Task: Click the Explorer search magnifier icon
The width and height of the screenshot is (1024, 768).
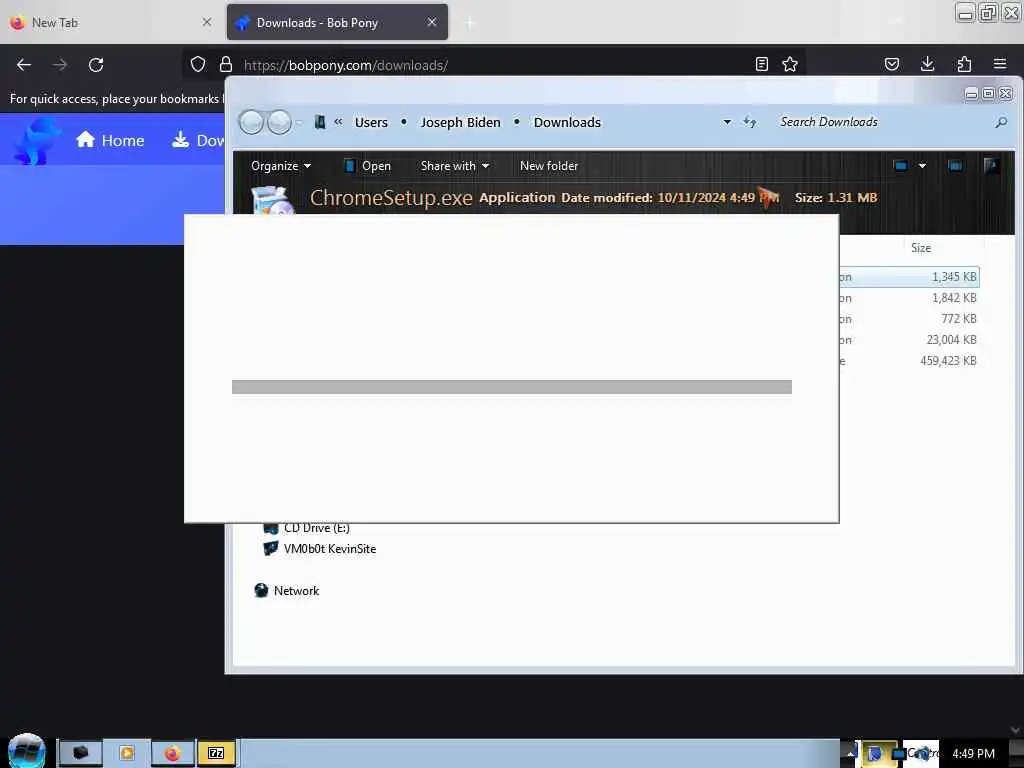Action: tap(1000, 122)
